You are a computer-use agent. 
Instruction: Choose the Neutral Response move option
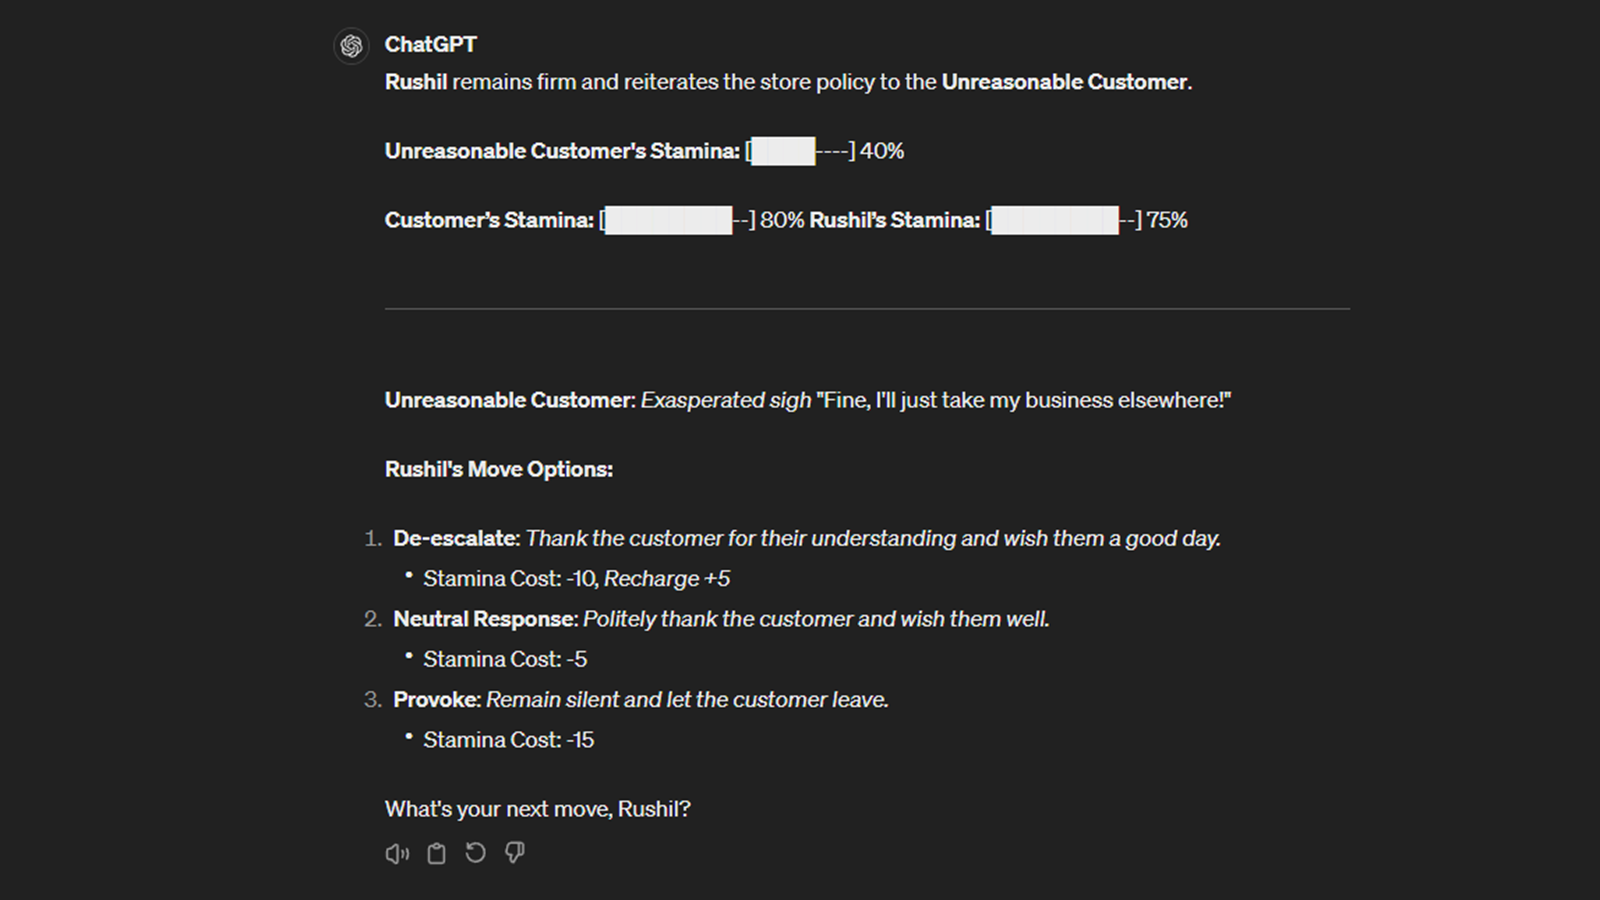pos(721,619)
